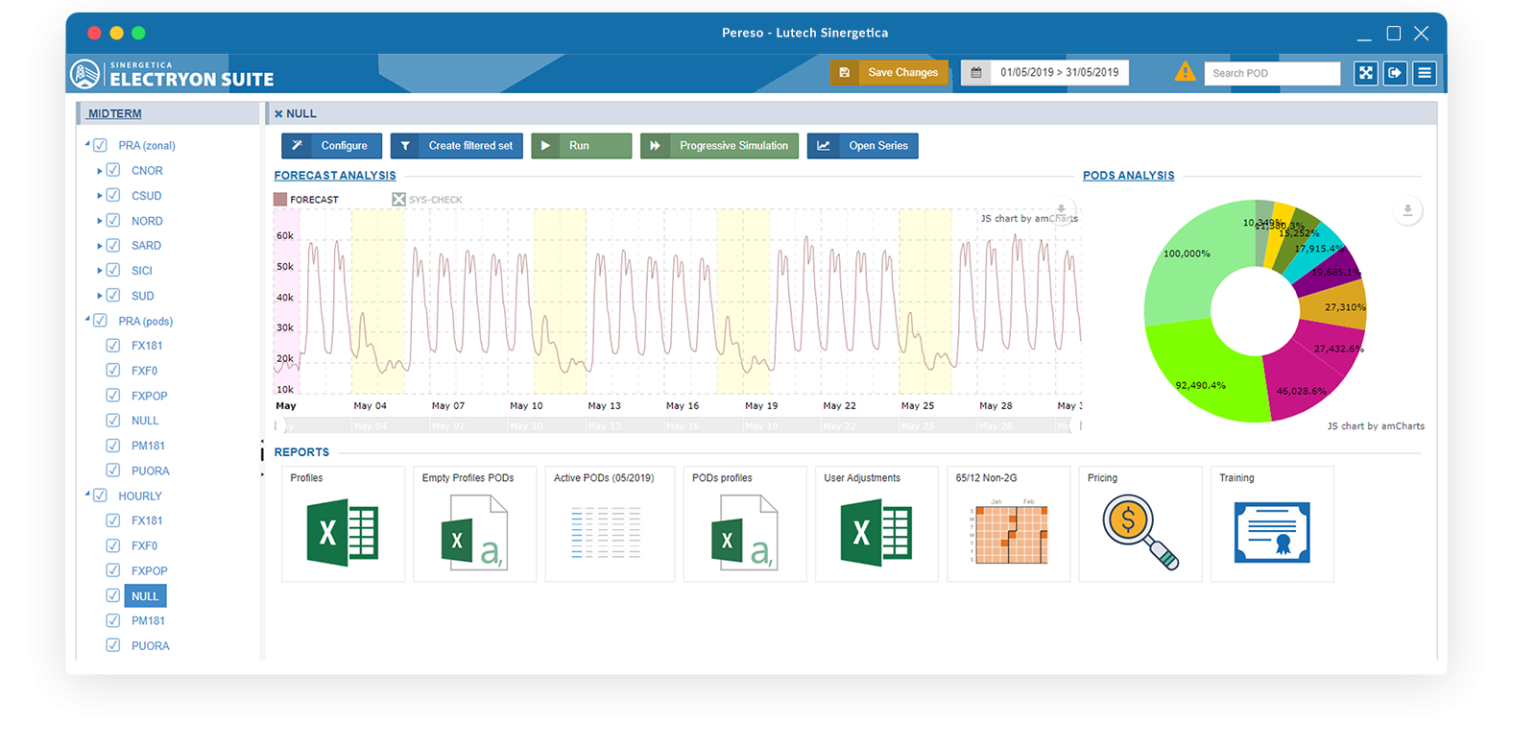Image resolution: width=1536 pixels, height=749 pixels.
Task: Click the logout arrow icon in the top bar
Action: [x=1394, y=72]
